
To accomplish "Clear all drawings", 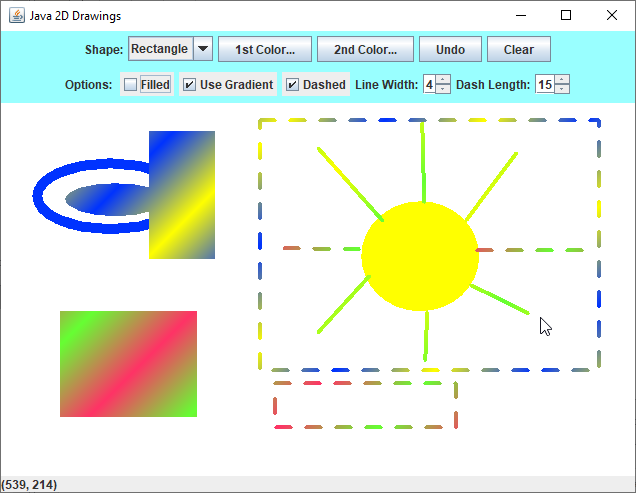I will pos(519,49).
